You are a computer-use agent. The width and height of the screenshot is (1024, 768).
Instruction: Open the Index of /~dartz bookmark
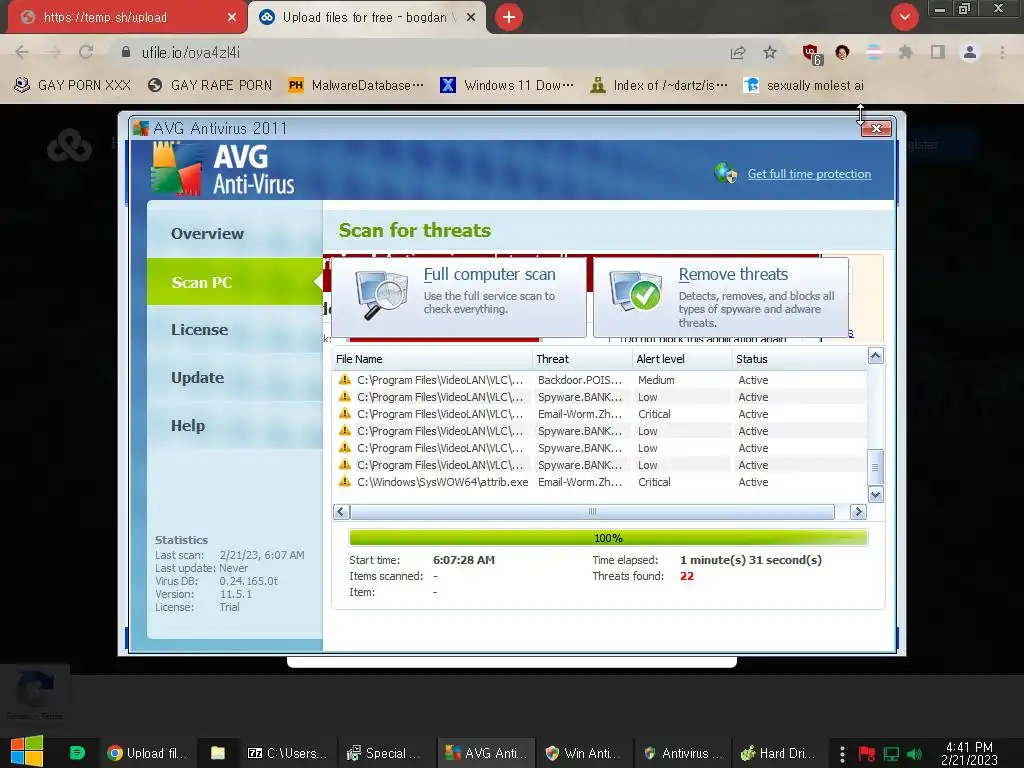(658, 85)
